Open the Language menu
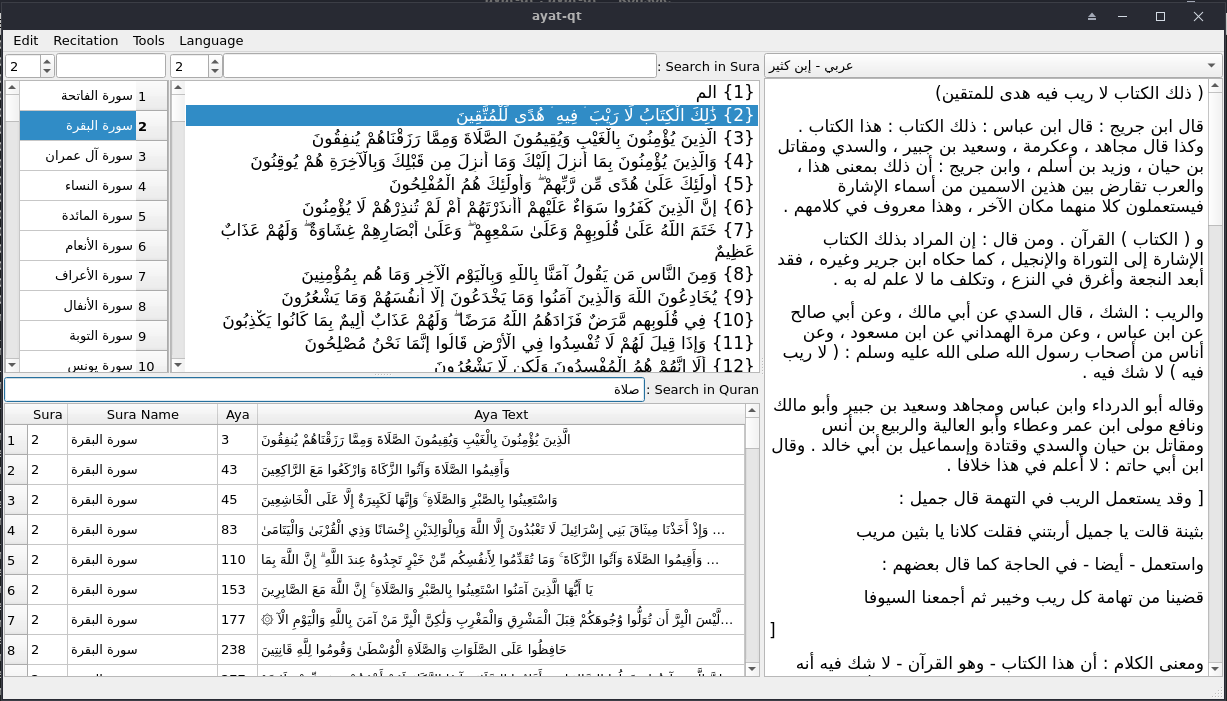The image size is (1227, 701). point(211,41)
